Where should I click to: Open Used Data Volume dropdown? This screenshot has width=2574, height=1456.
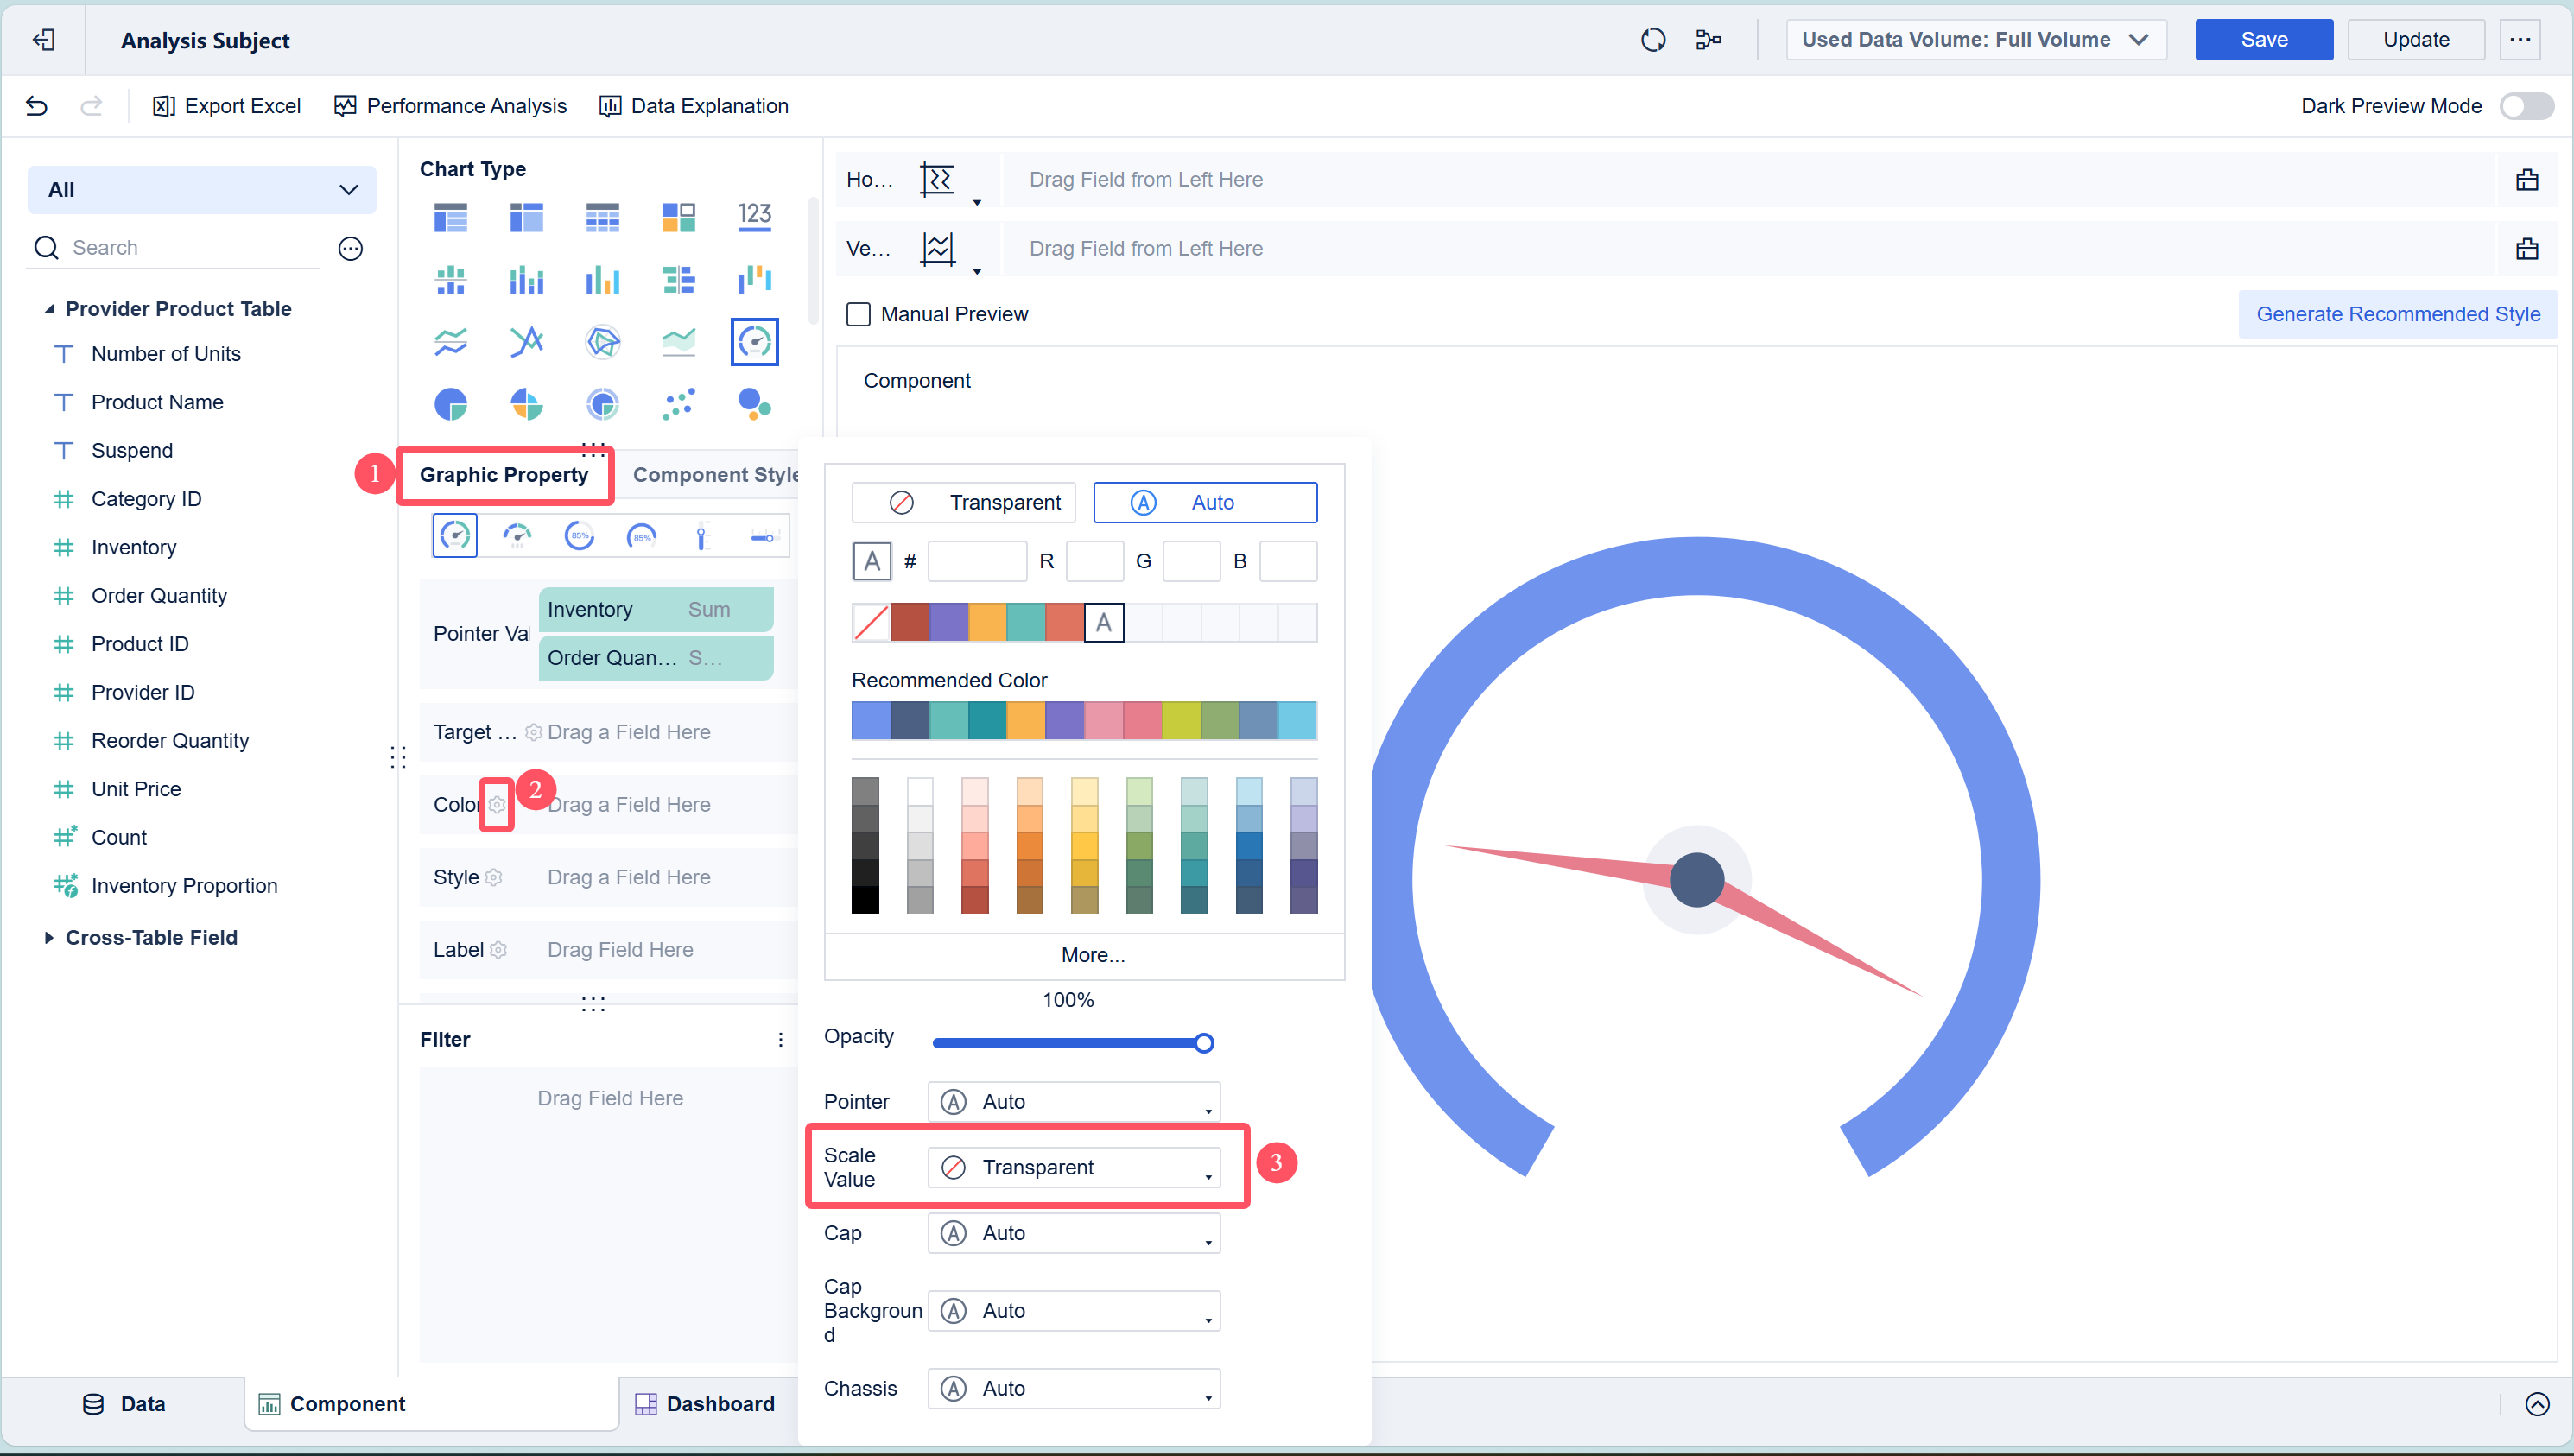[1975, 40]
